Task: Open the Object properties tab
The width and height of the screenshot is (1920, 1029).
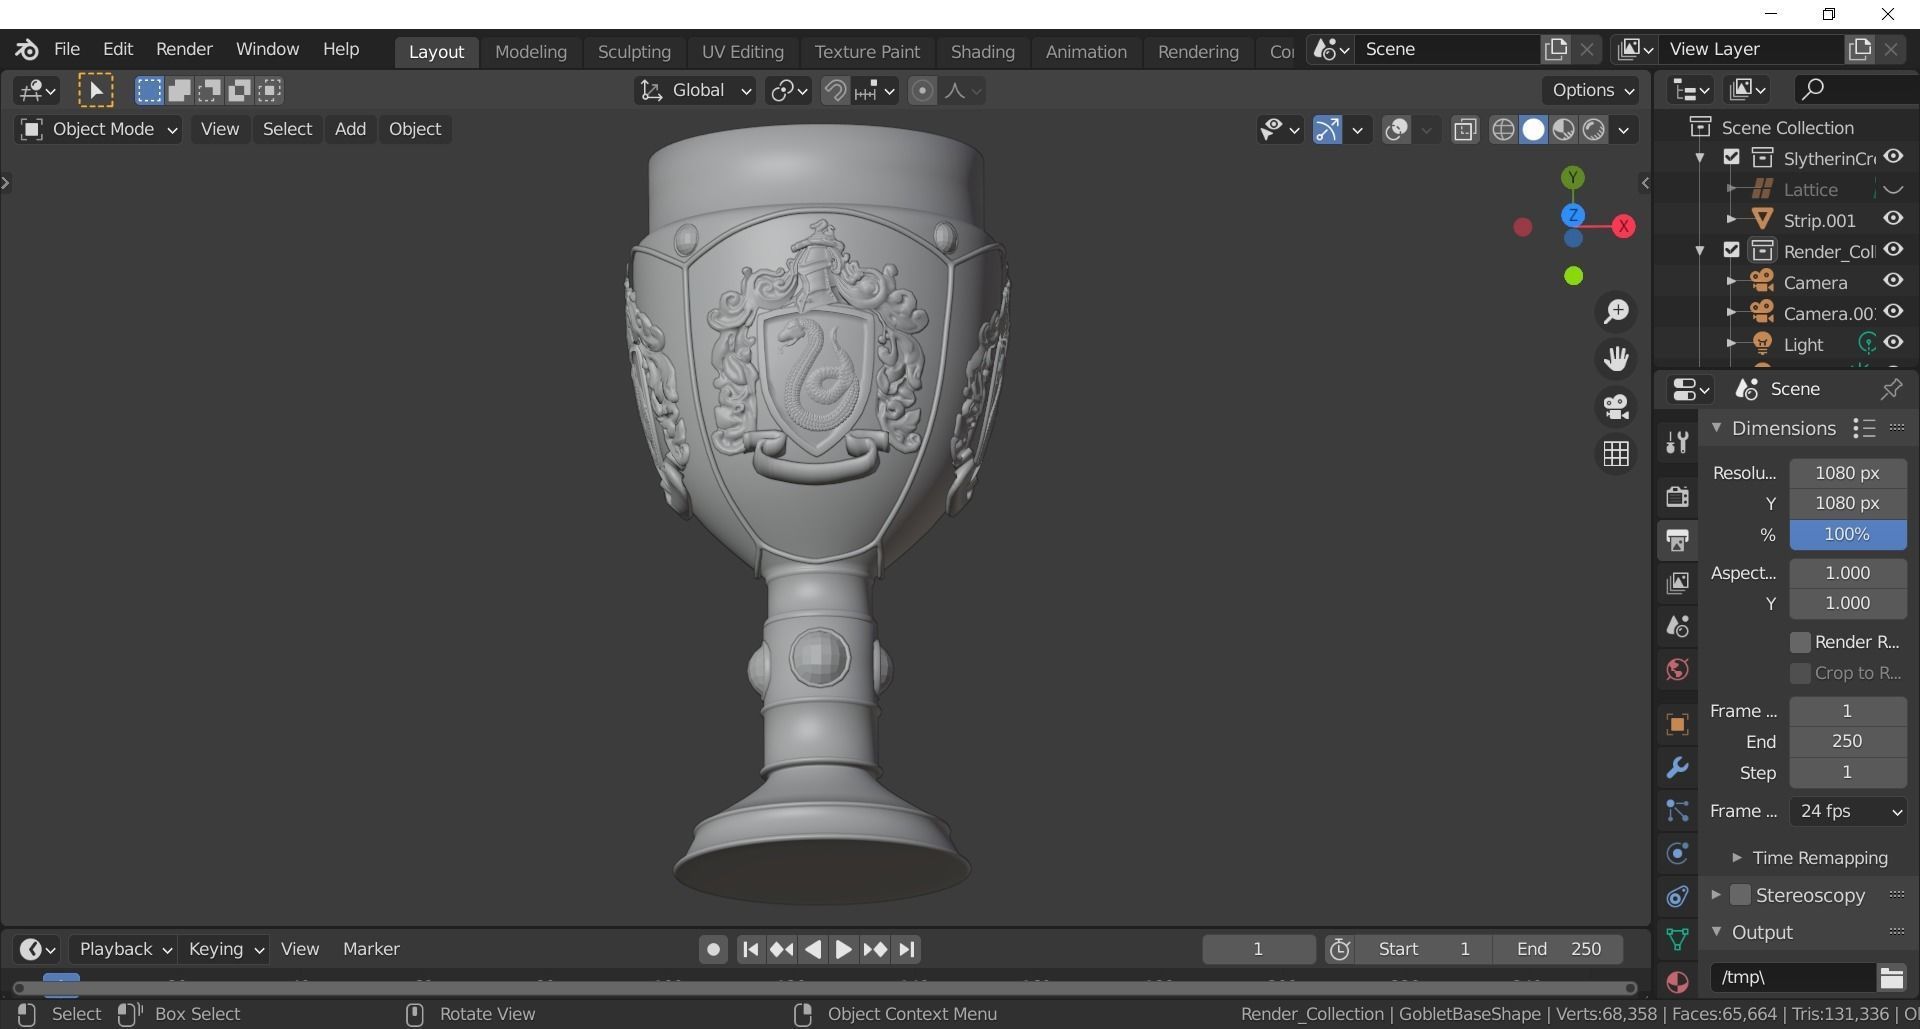Action: point(1677,724)
